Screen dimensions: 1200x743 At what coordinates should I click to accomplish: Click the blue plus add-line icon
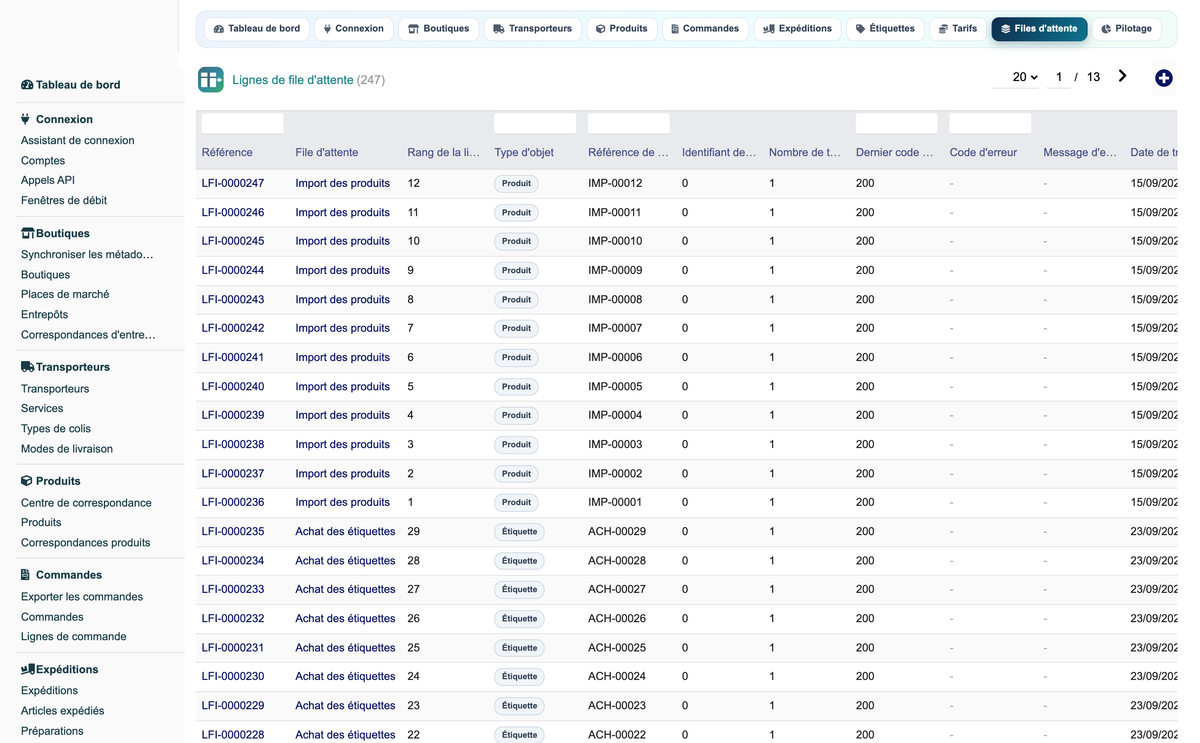[x=1163, y=78]
